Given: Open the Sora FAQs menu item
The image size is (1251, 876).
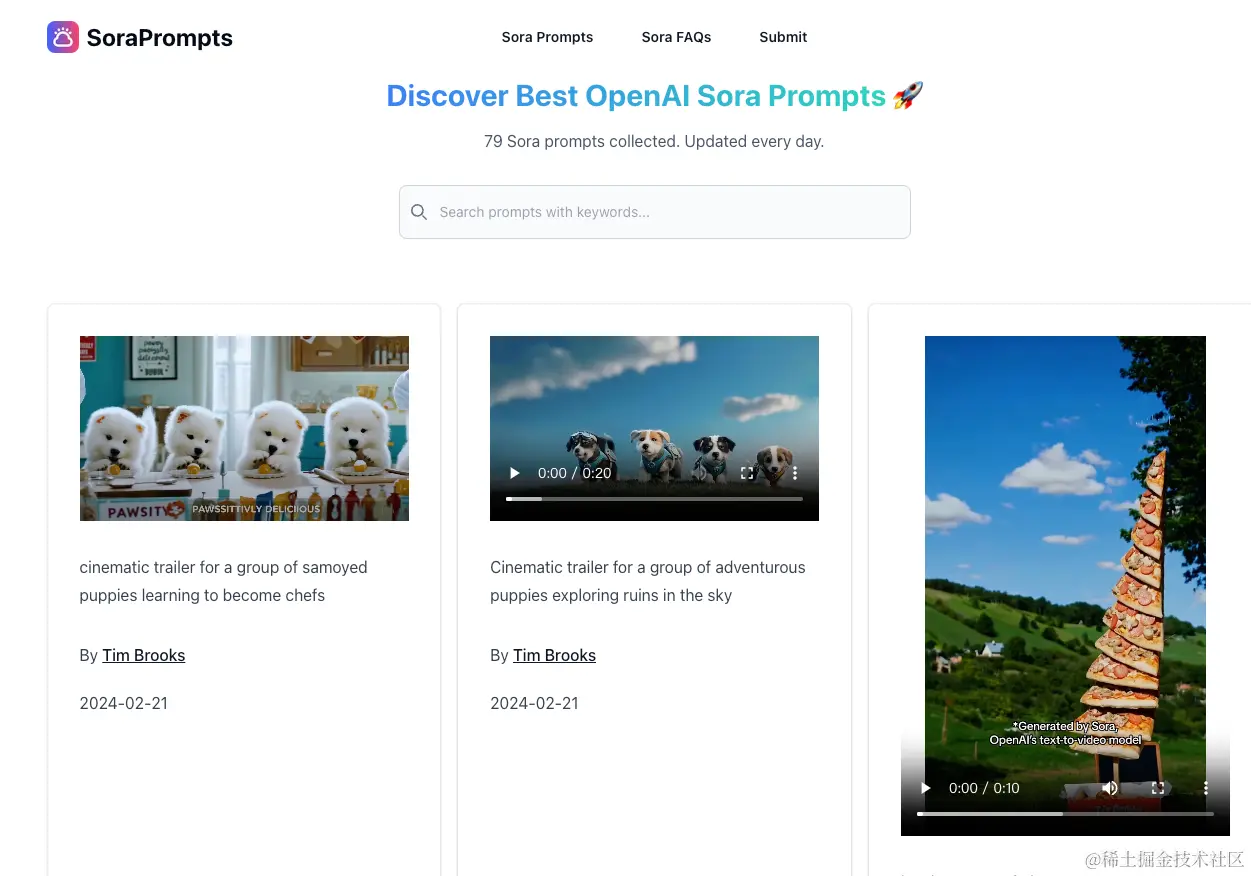Looking at the screenshot, I should 676,37.
